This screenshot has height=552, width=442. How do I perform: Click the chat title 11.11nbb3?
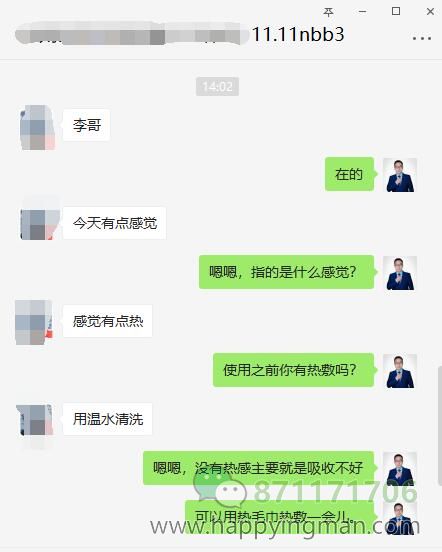[298, 34]
